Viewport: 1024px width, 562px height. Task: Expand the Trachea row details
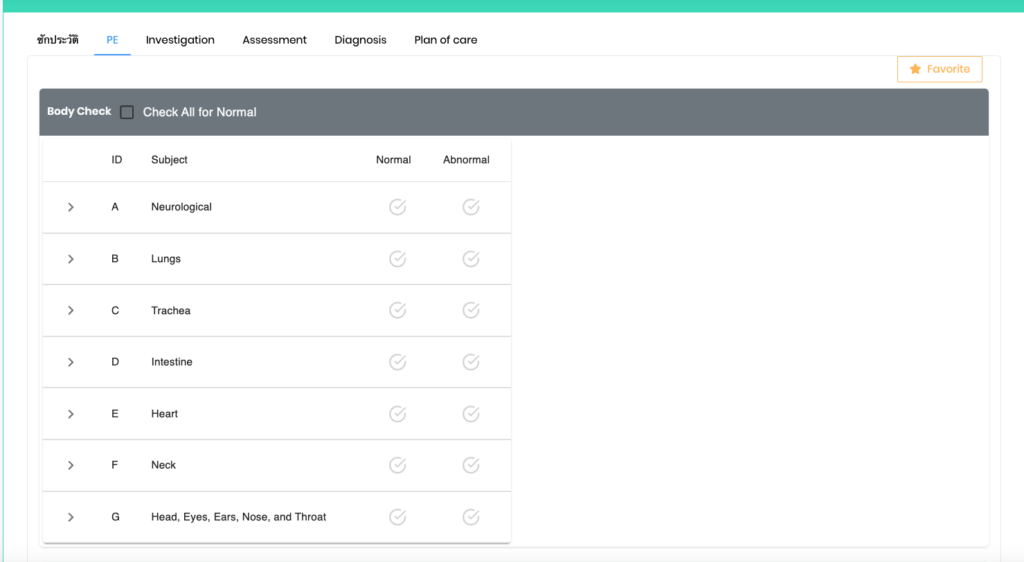pos(71,310)
